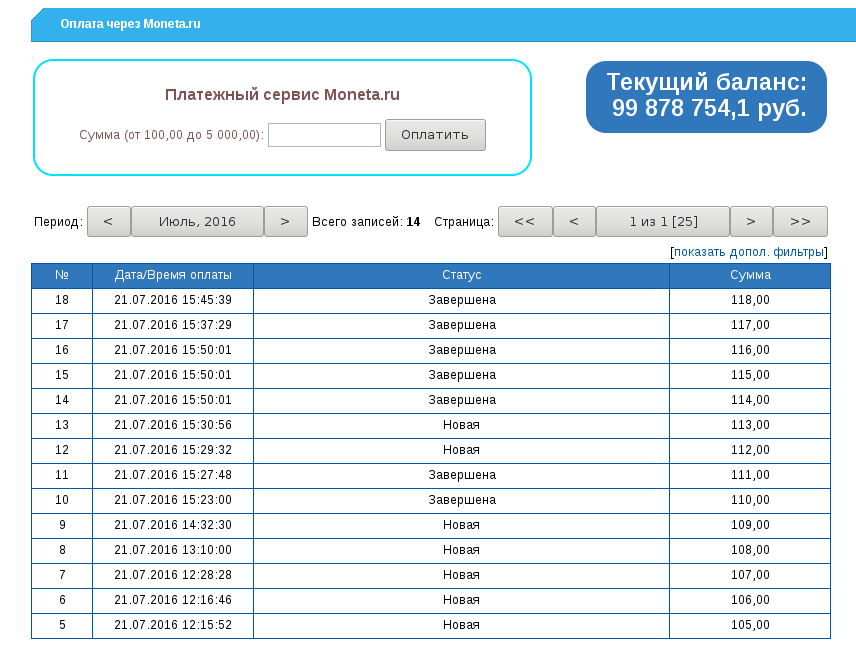Jump to last page of records
This screenshot has width=856, height=657.
pyautogui.click(x=800, y=222)
